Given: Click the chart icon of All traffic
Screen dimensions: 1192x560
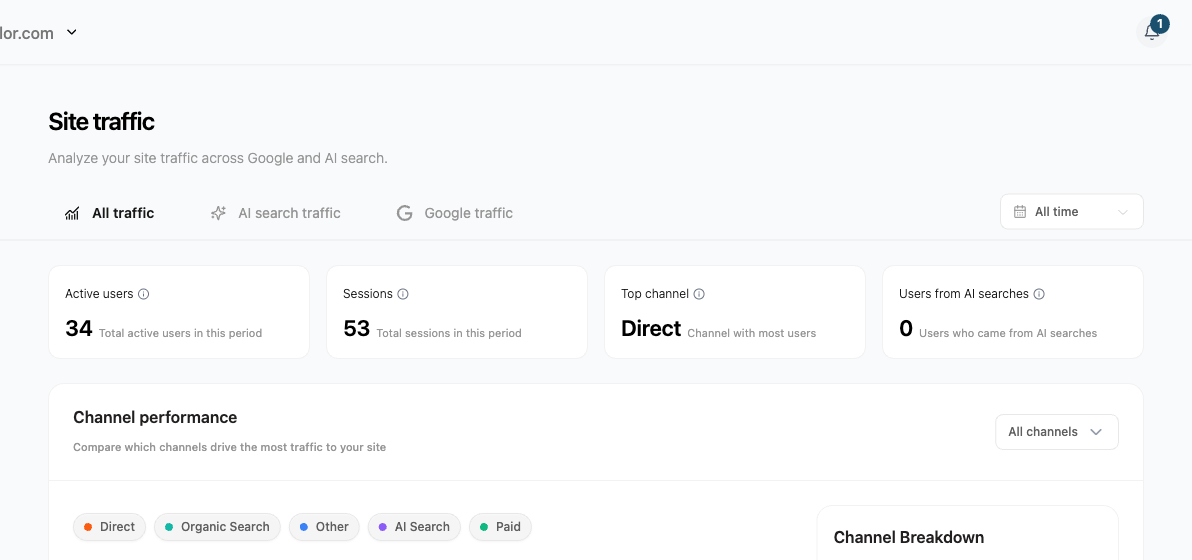Looking at the screenshot, I should click(x=72, y=214).
